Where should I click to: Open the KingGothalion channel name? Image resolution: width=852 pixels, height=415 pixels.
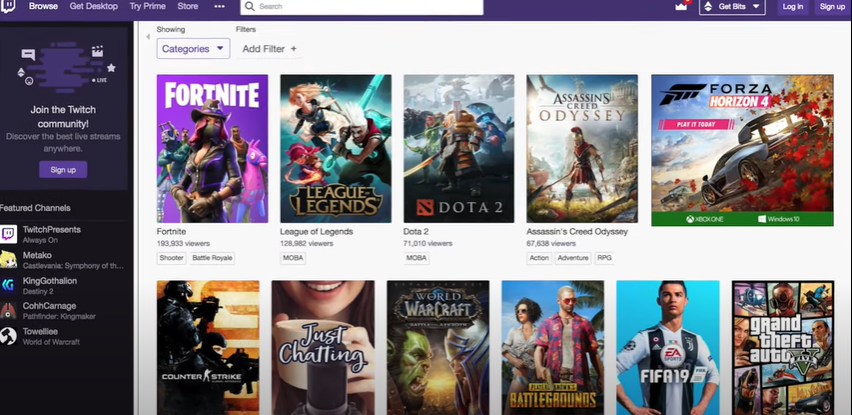[49, 281]
